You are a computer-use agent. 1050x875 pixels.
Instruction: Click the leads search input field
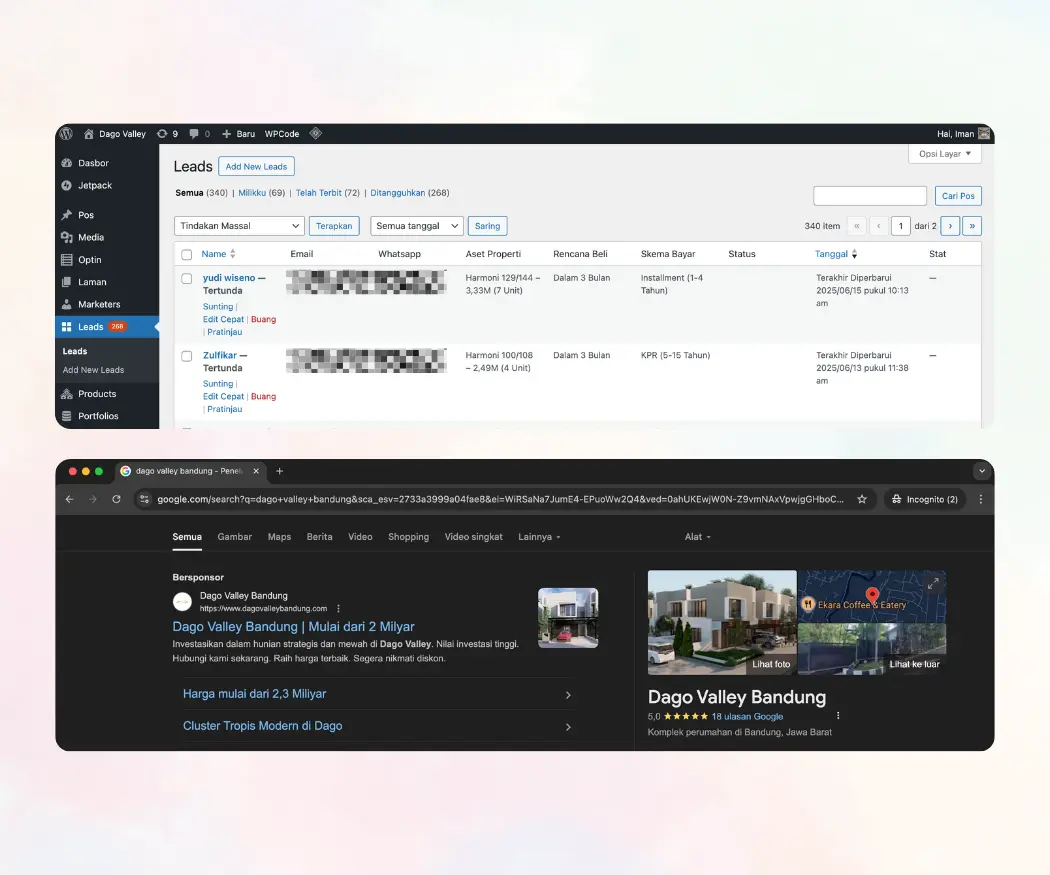[869, 196]
